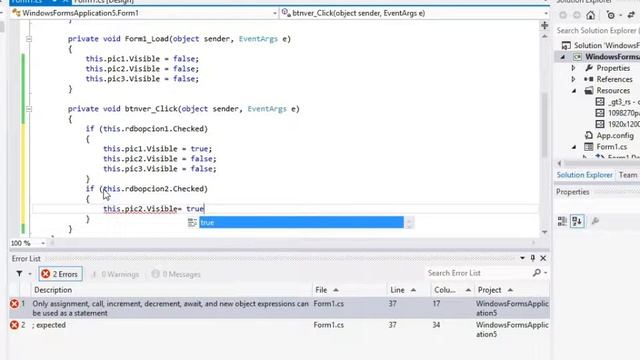Click the Properties wrench node icon
Viewport: 640px width, 360px height.
pos(589,68)
